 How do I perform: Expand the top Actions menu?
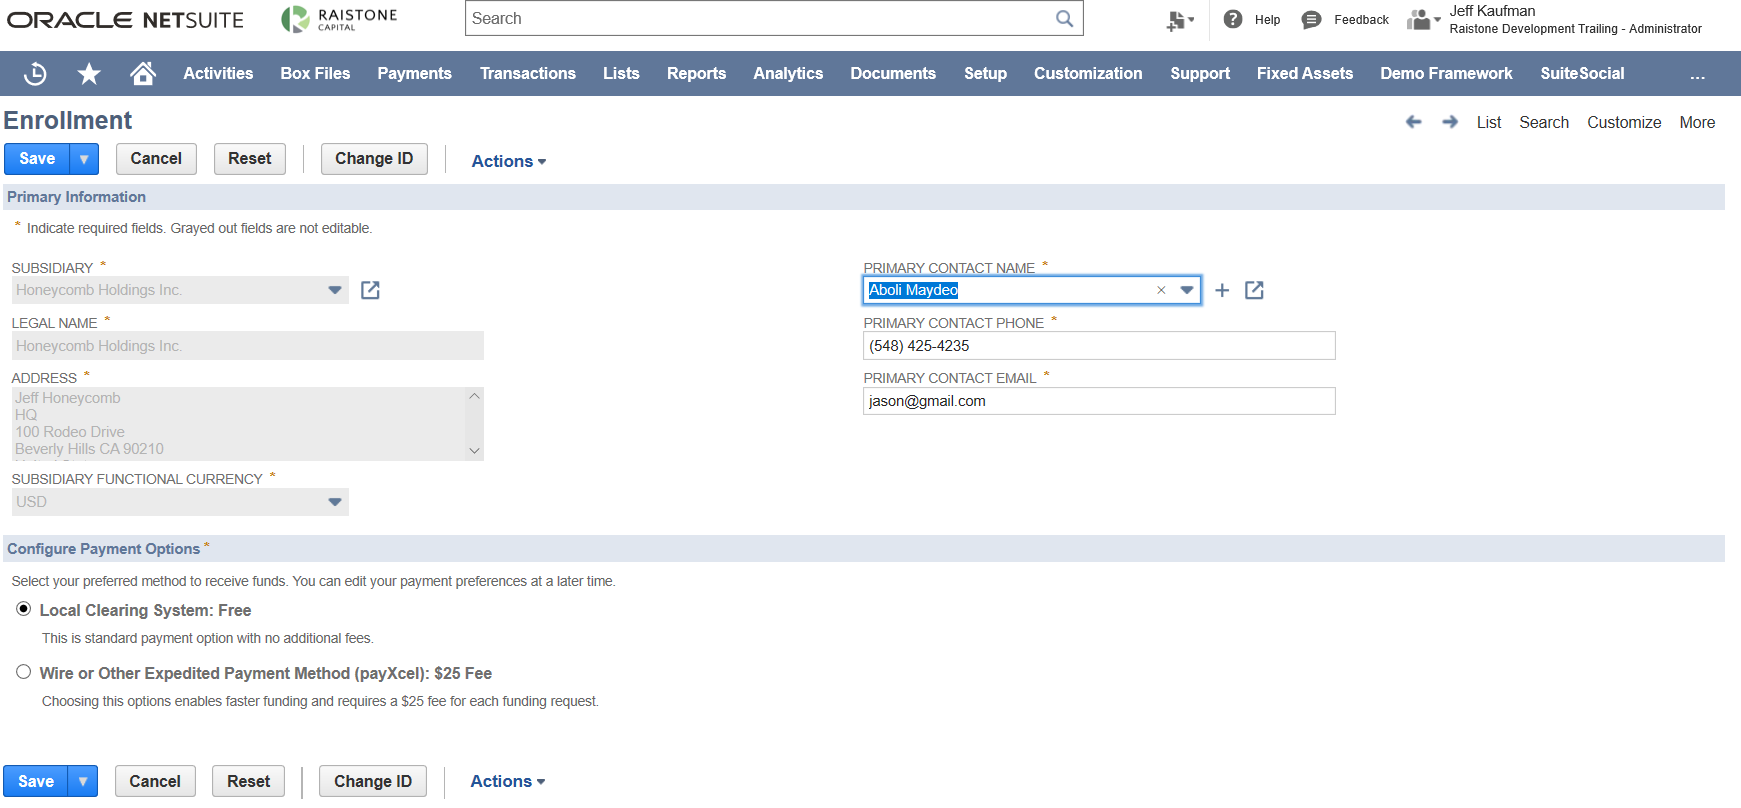[508, 161]
